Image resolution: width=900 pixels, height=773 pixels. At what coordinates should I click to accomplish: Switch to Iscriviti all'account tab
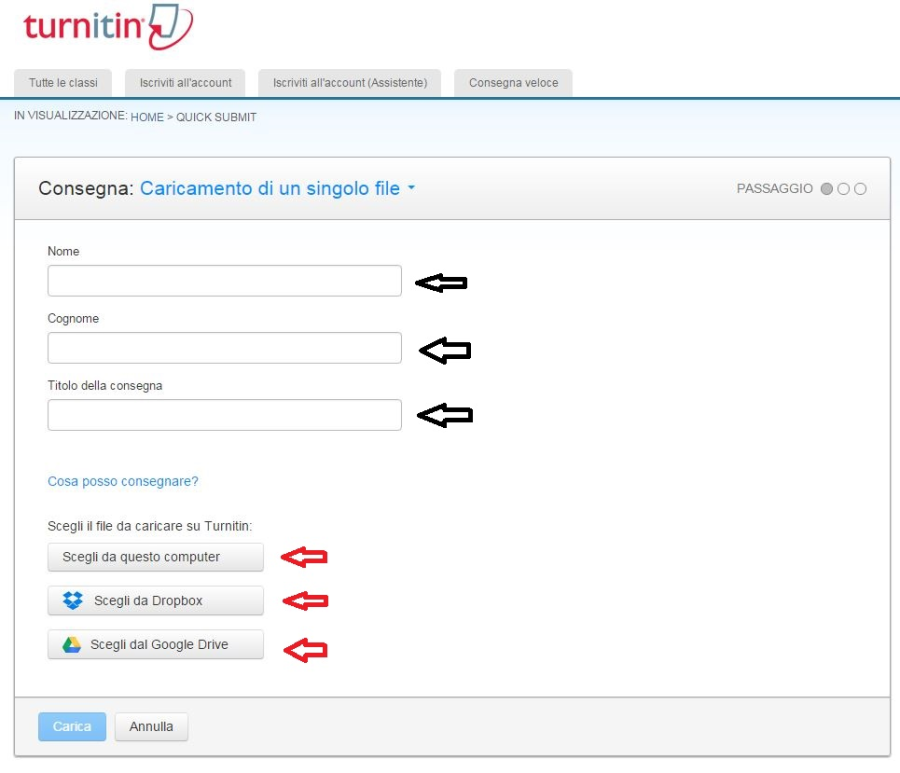[185, 83]
